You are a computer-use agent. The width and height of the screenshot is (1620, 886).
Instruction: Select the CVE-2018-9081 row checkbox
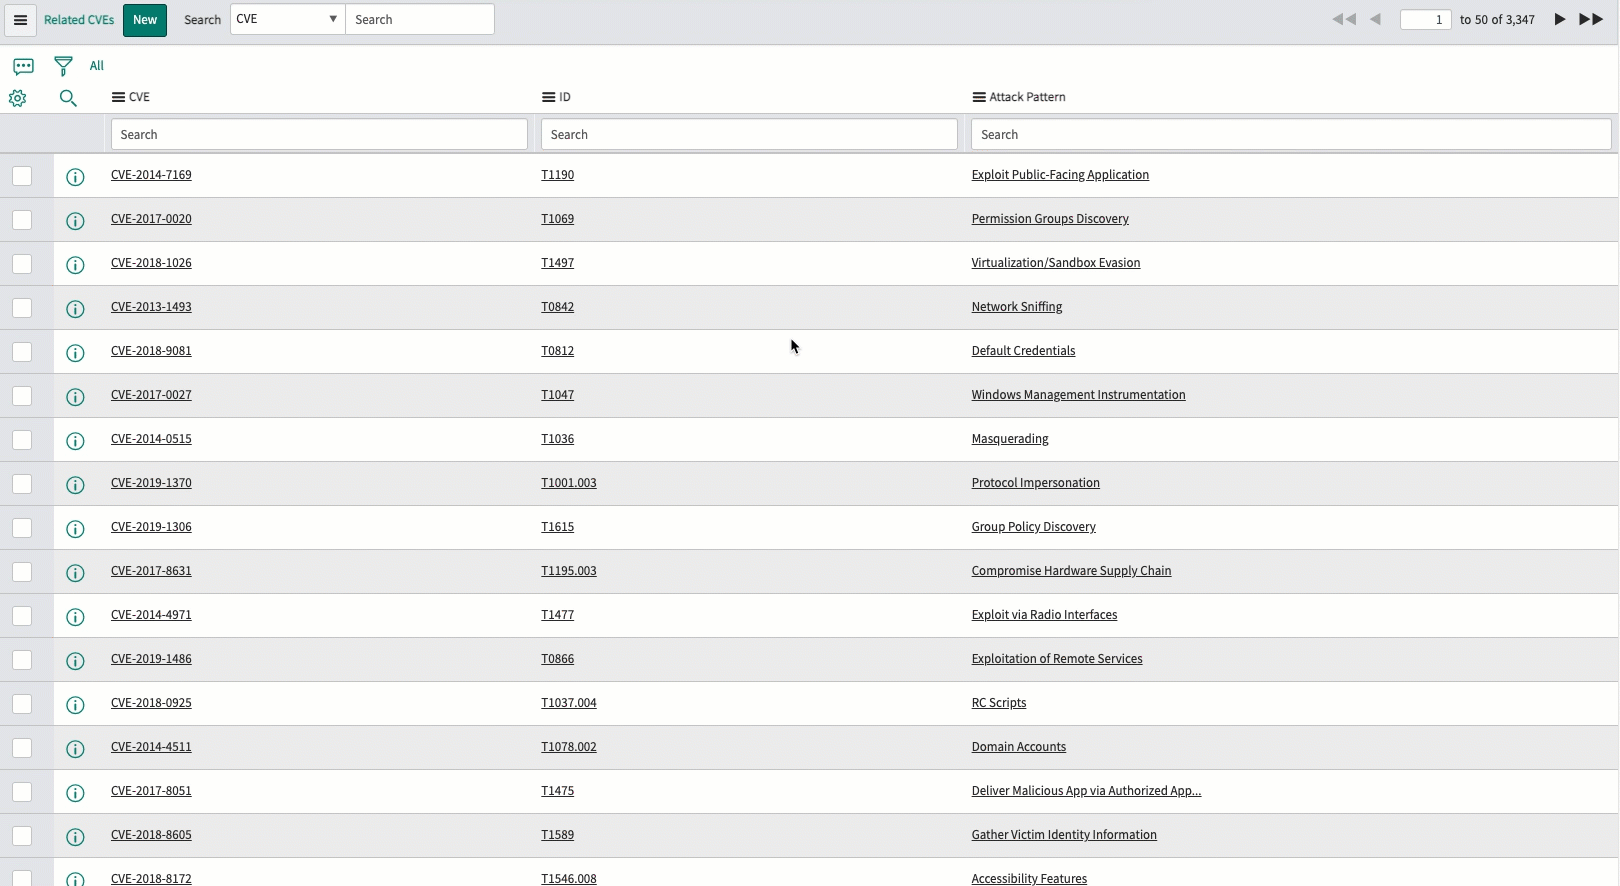pyautogui.click(x=22, y=352)
